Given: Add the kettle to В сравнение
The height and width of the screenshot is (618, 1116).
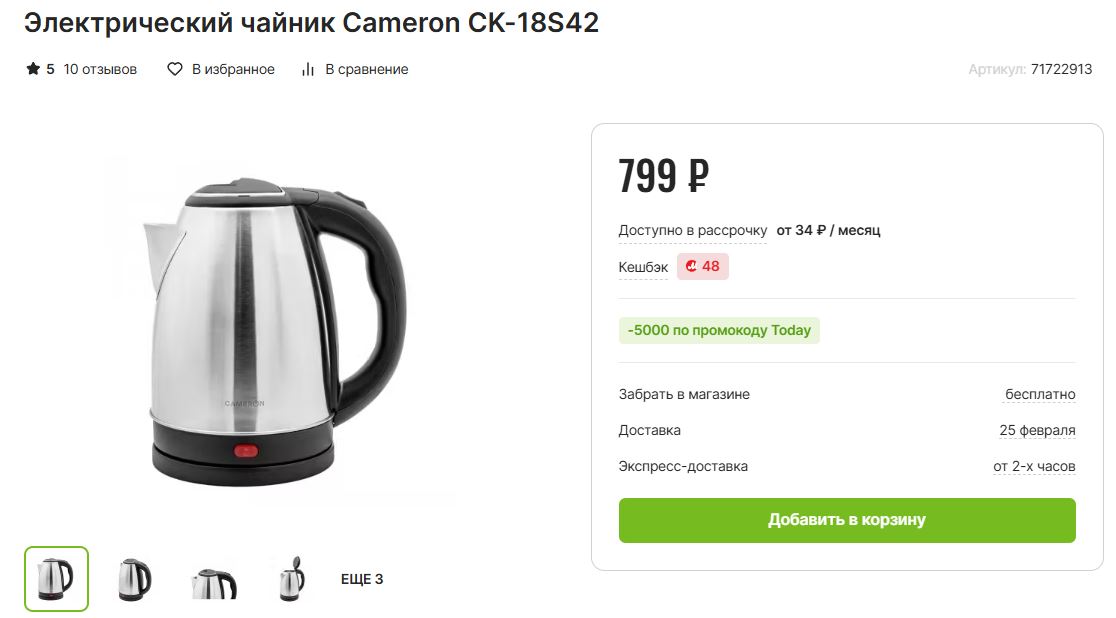Looking at the screenshot, I should [367, 69].
